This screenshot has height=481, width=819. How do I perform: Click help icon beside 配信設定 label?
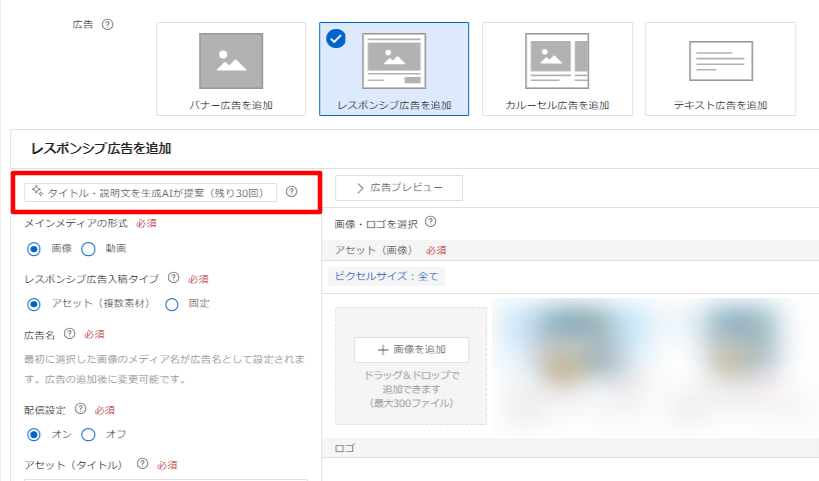pos(80,409)
